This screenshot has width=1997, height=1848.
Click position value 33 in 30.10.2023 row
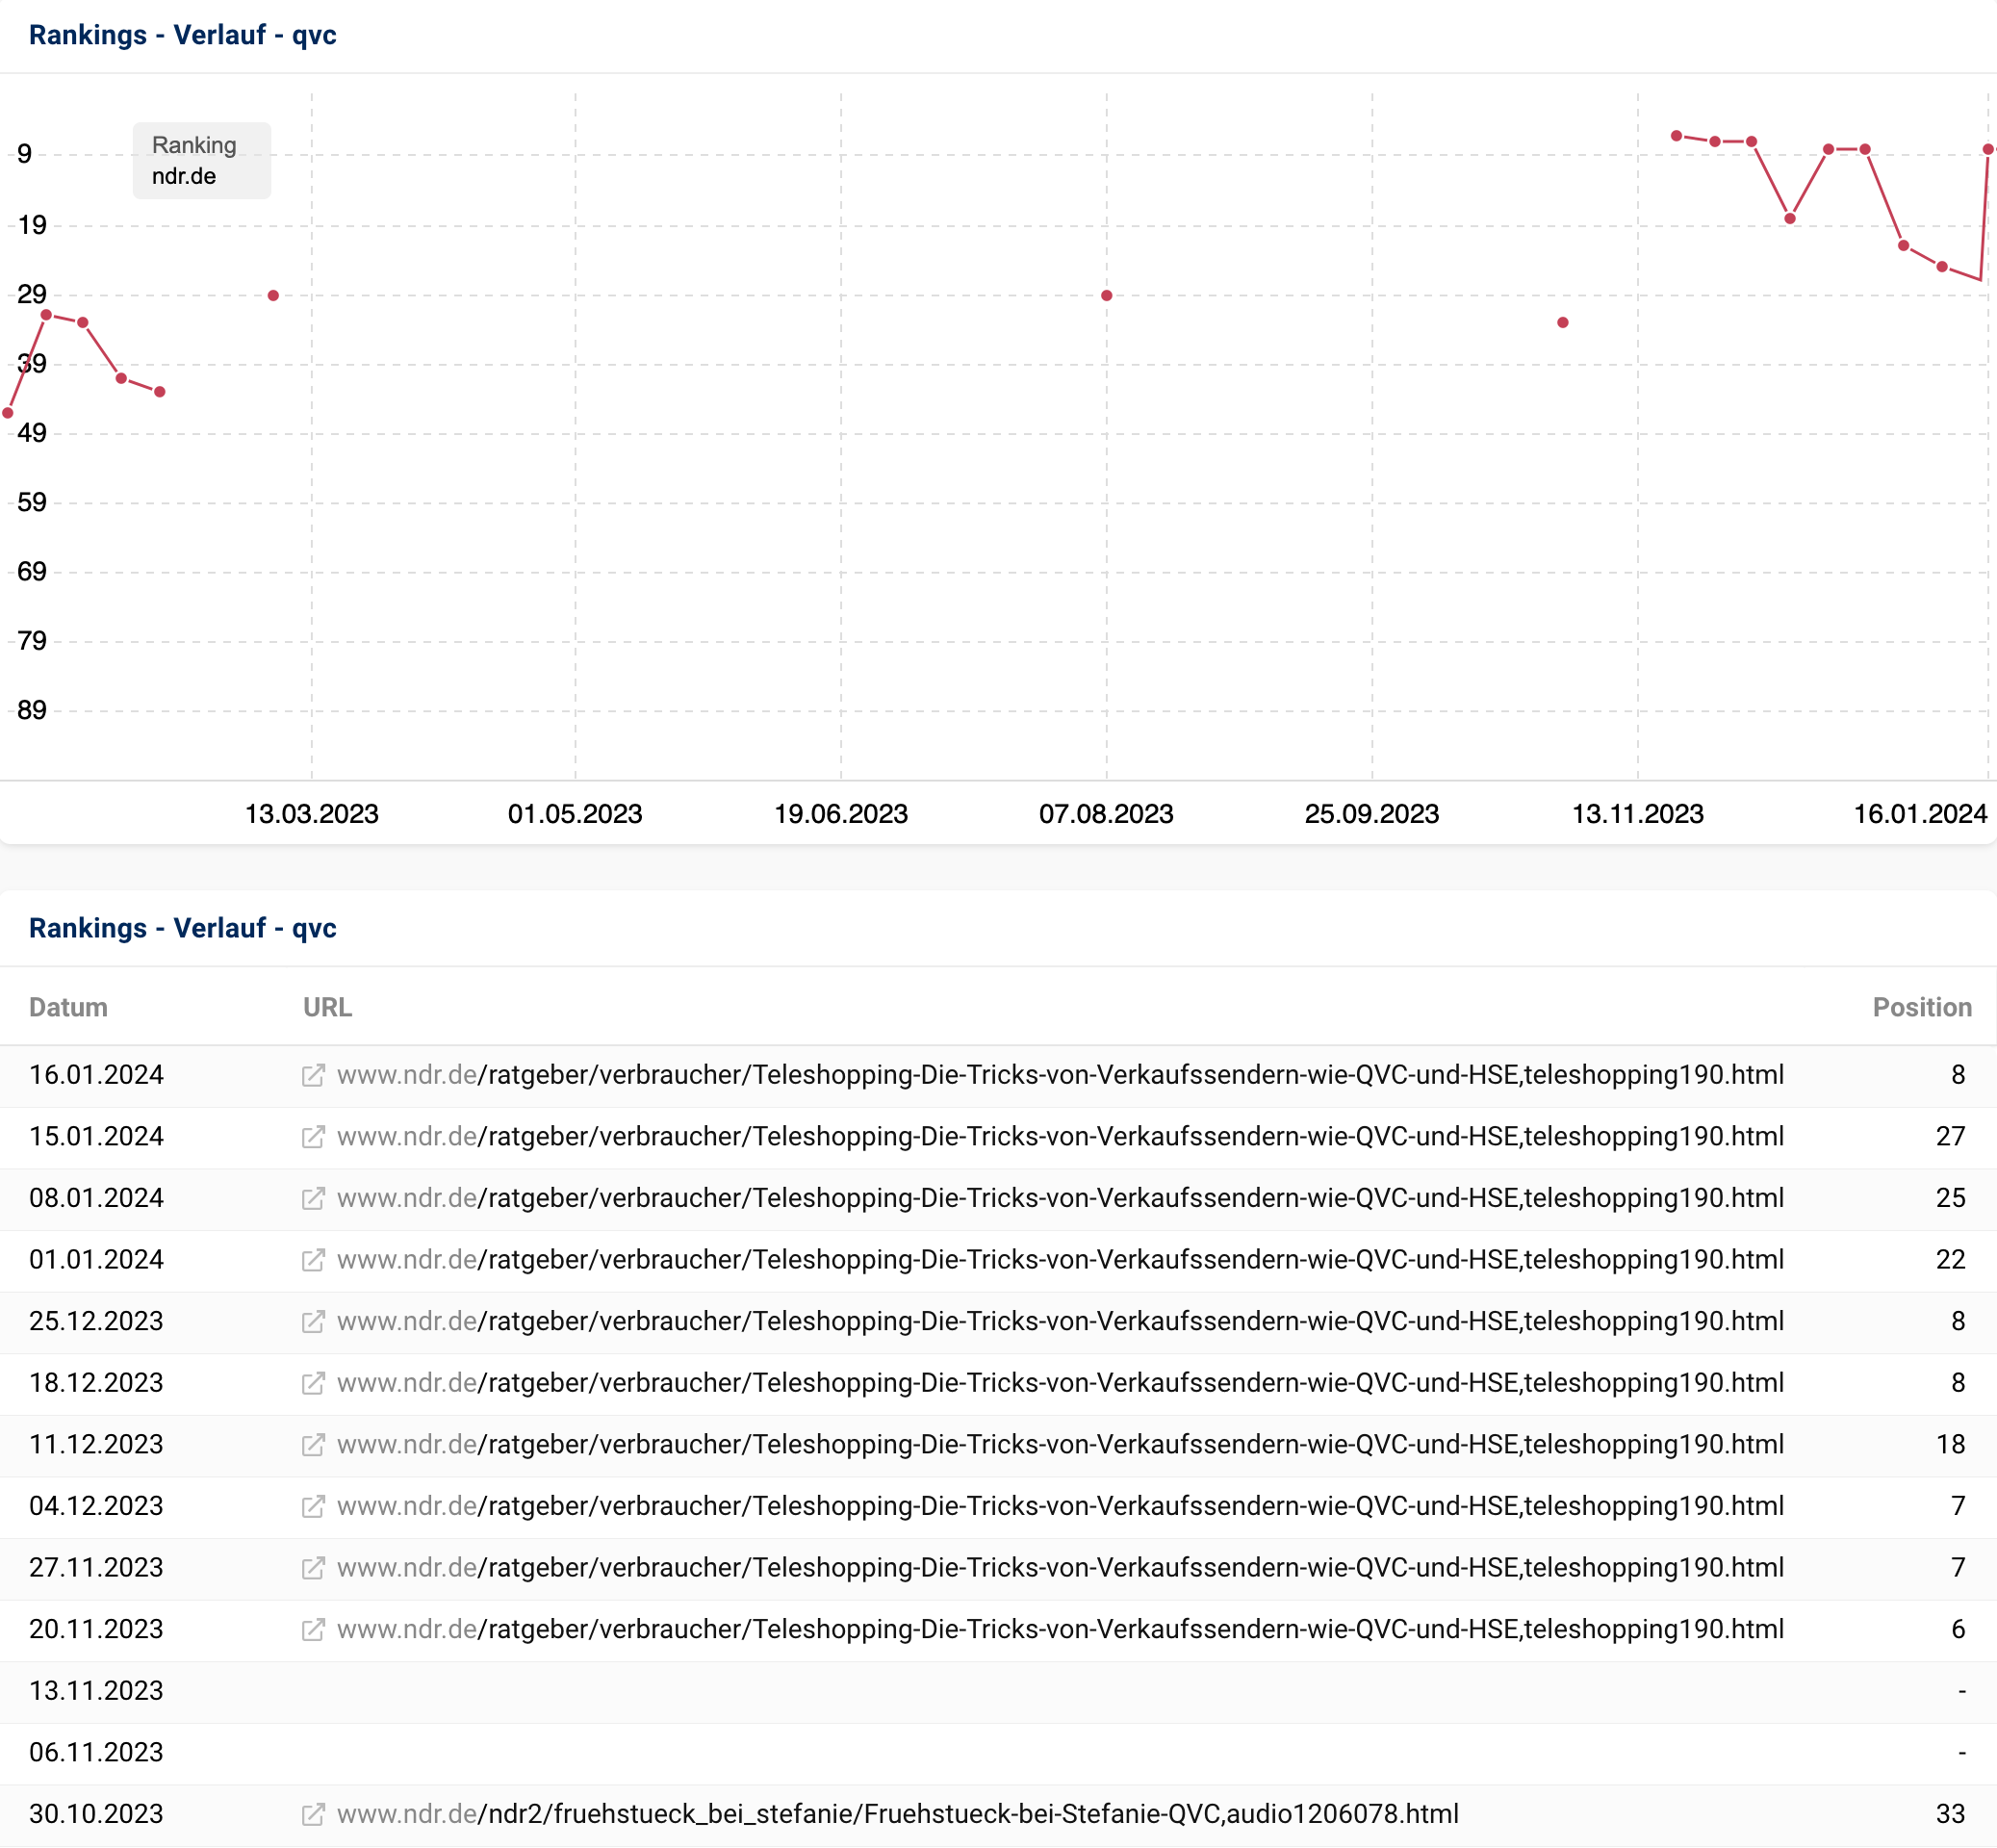(x=1951, y=1814)
